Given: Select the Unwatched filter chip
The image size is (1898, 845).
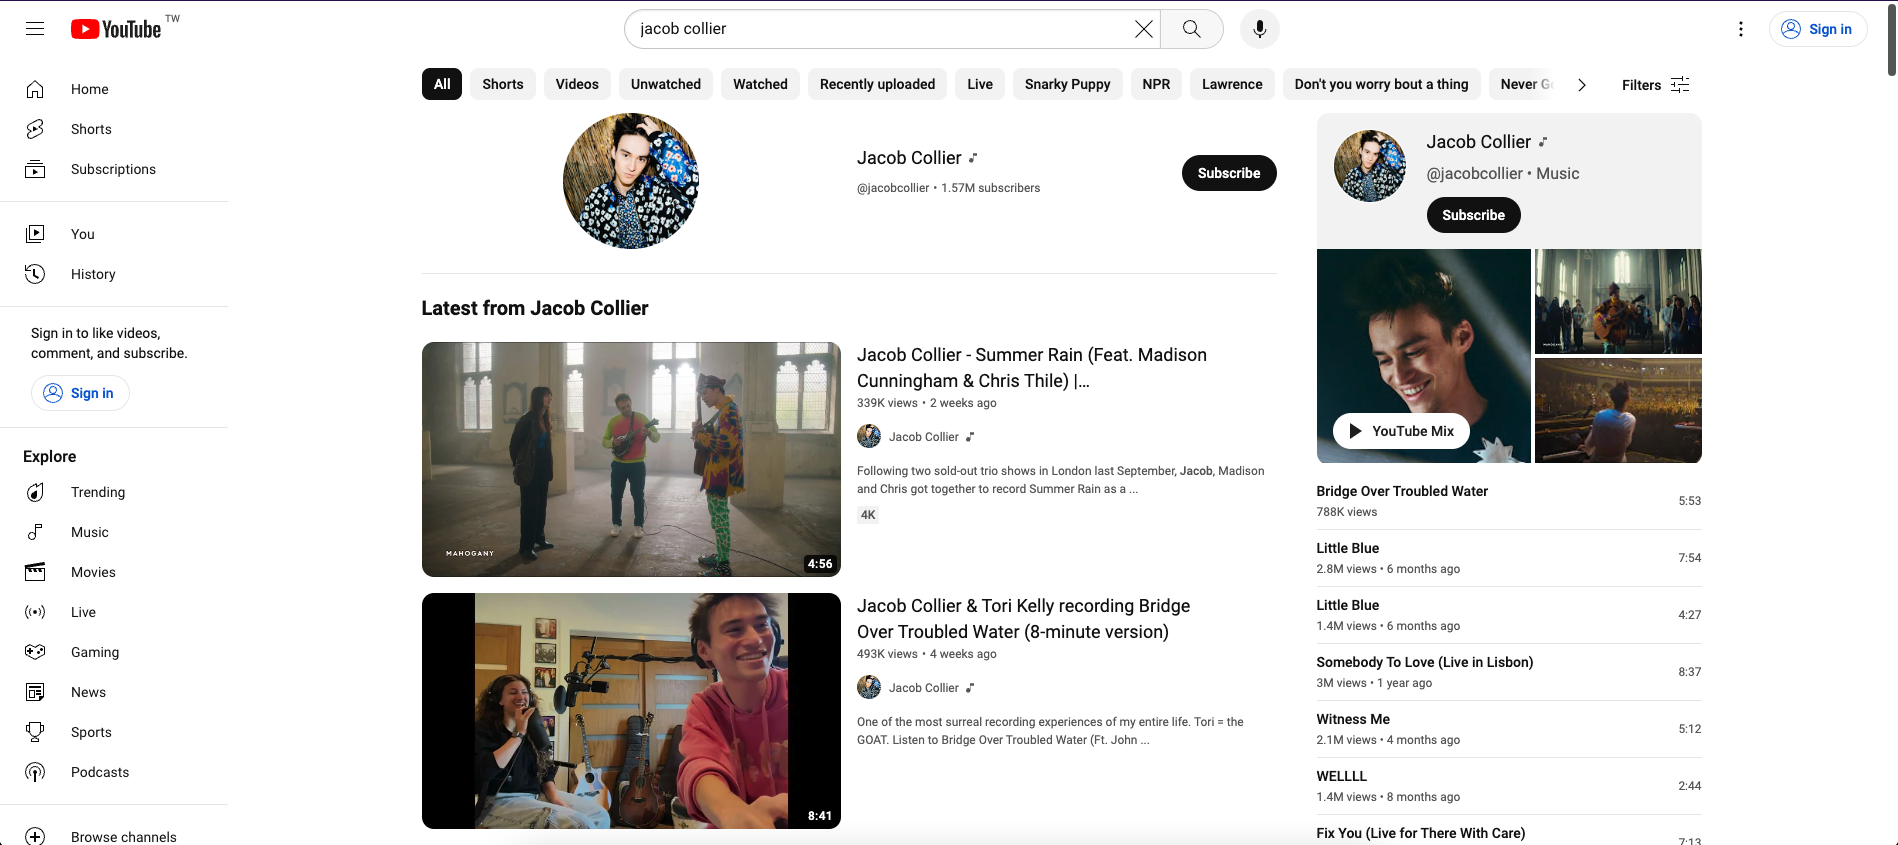Looking at the screenshot, I should tap(666, 84).
